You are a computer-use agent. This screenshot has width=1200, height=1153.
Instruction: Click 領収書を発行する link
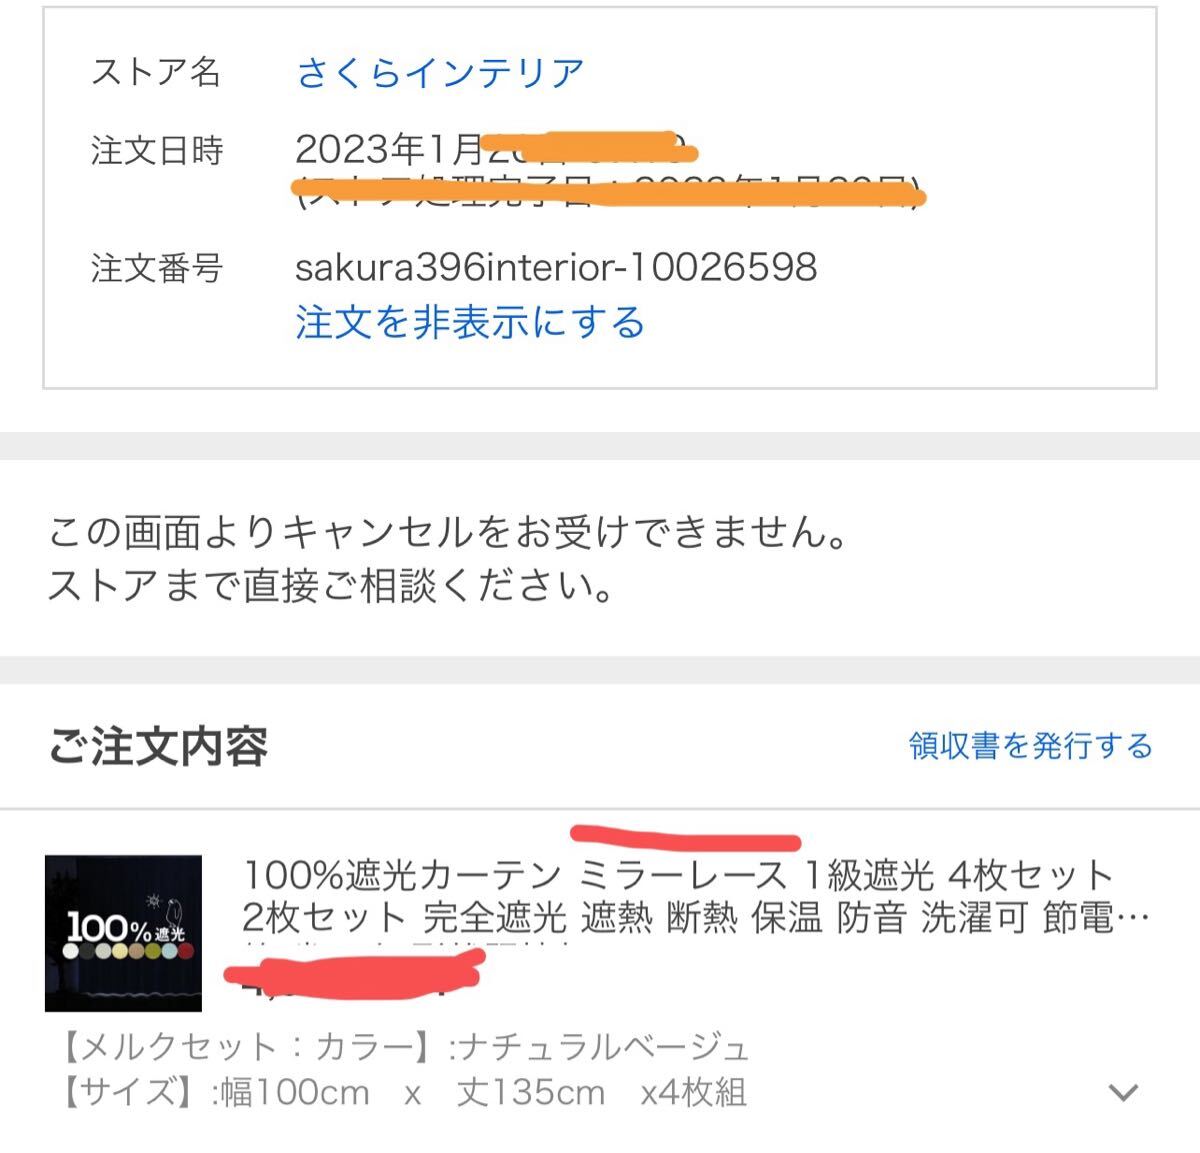tap(1031, 746)
